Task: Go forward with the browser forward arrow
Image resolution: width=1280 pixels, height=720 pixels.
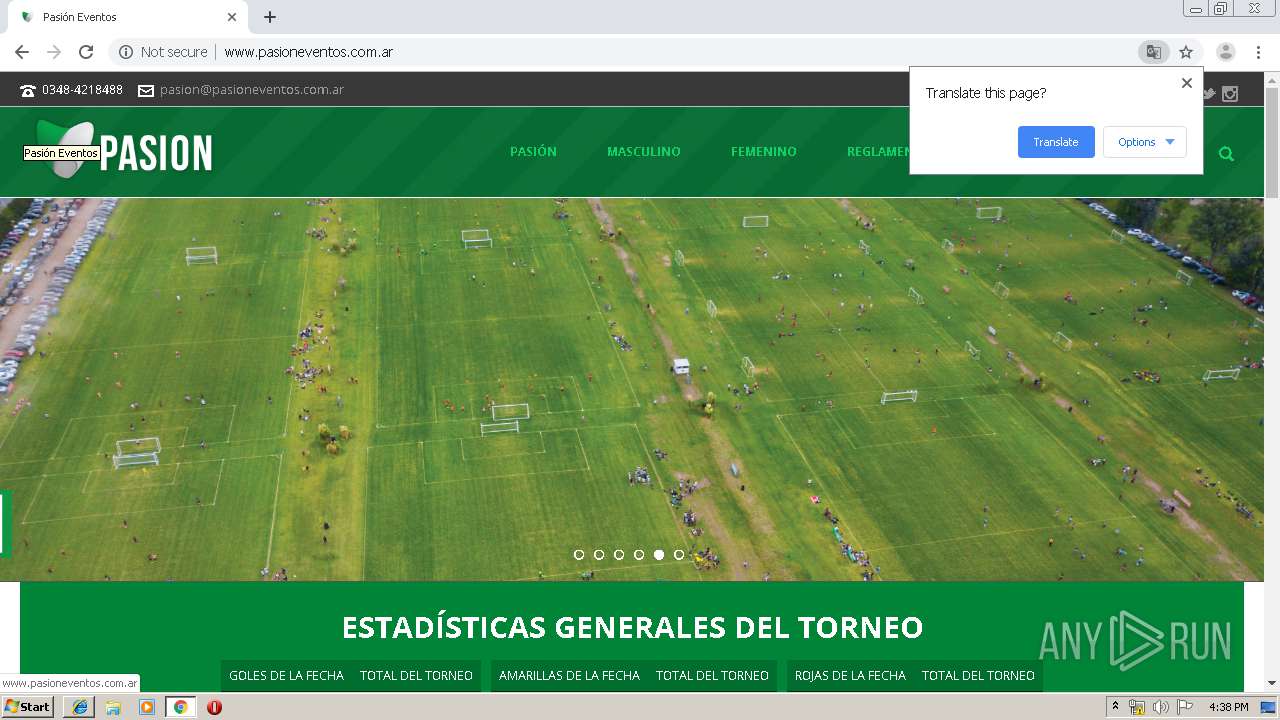Action: pyautogui.click(x=54, y=52)
